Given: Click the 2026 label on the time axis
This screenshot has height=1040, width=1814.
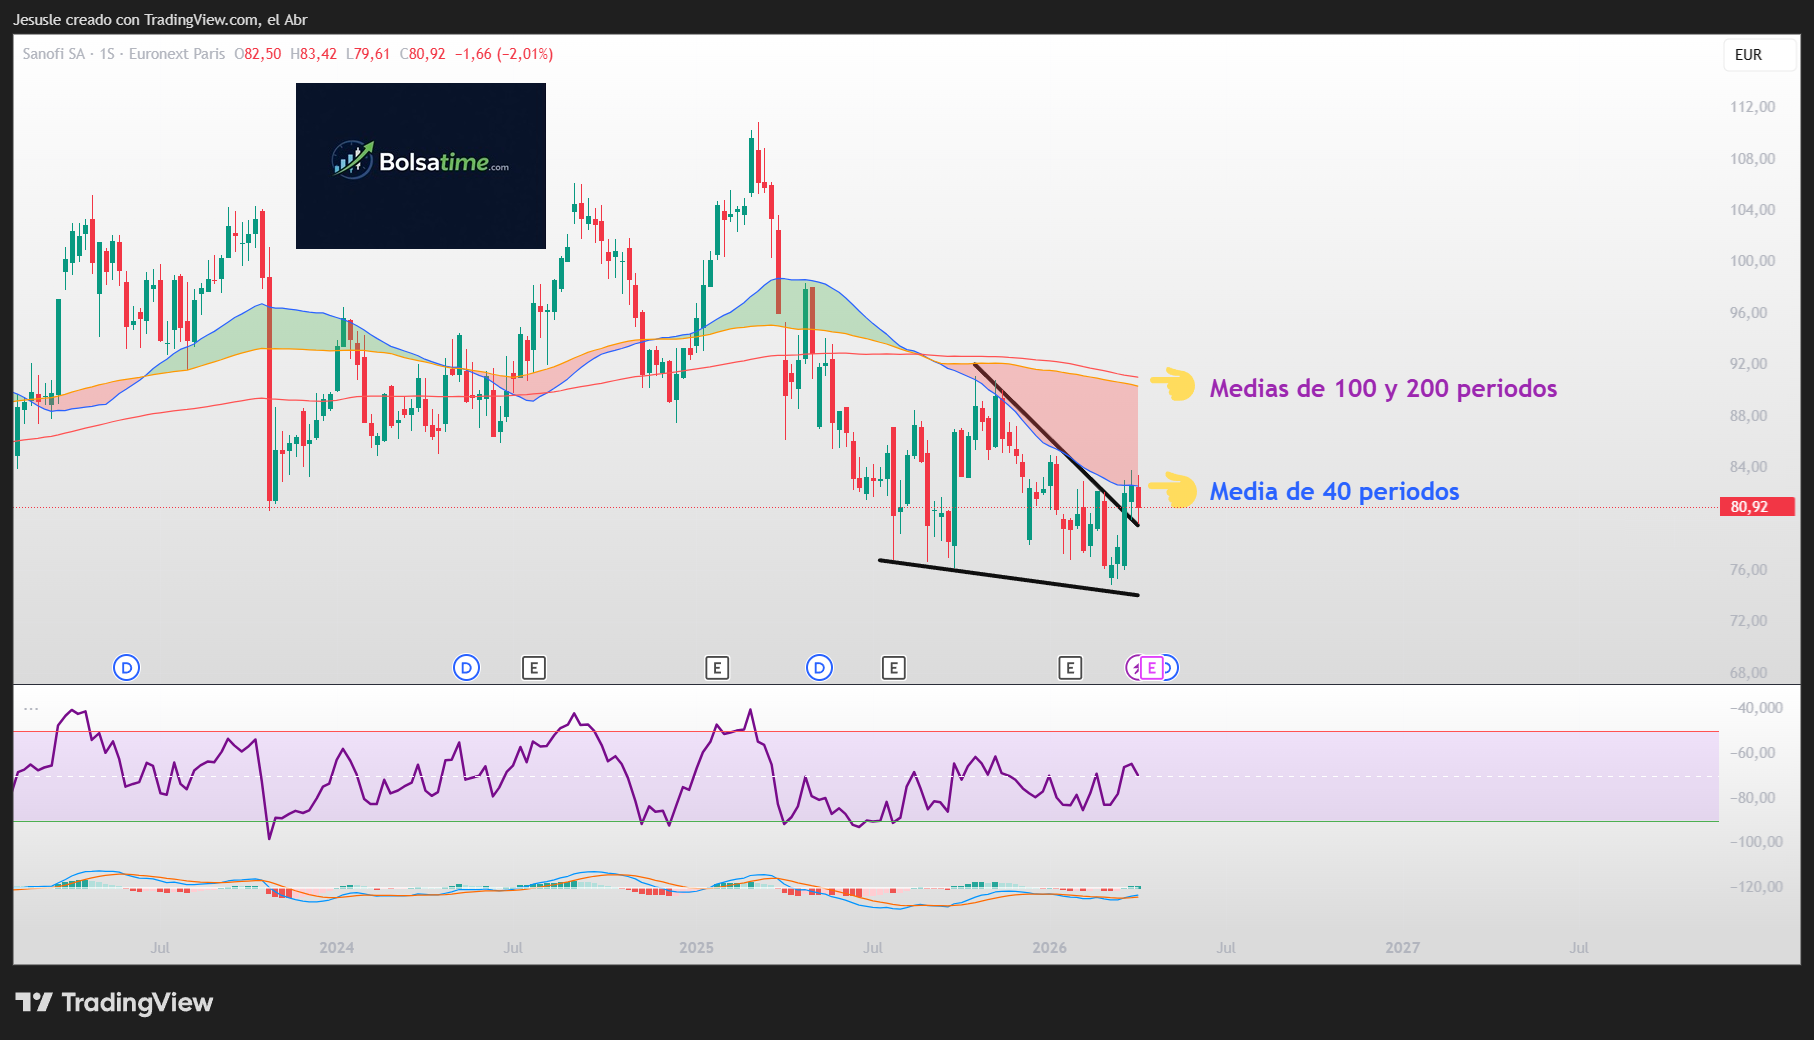Looking at the screenshot, I should pyautogui.click(x=1048, y=946).
